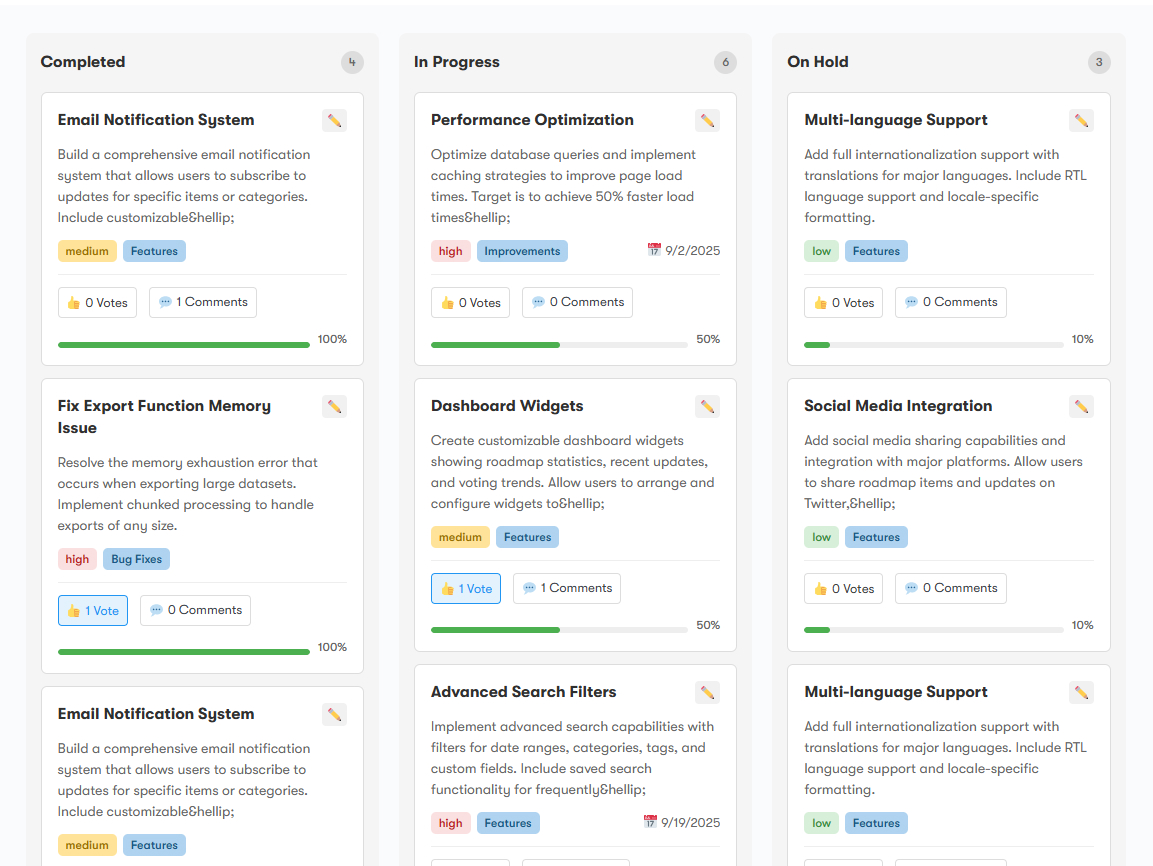This screenshot has height=866, width=1153.
Task: Remove vote on Fix Export Function card
Action: click(93, 611)
